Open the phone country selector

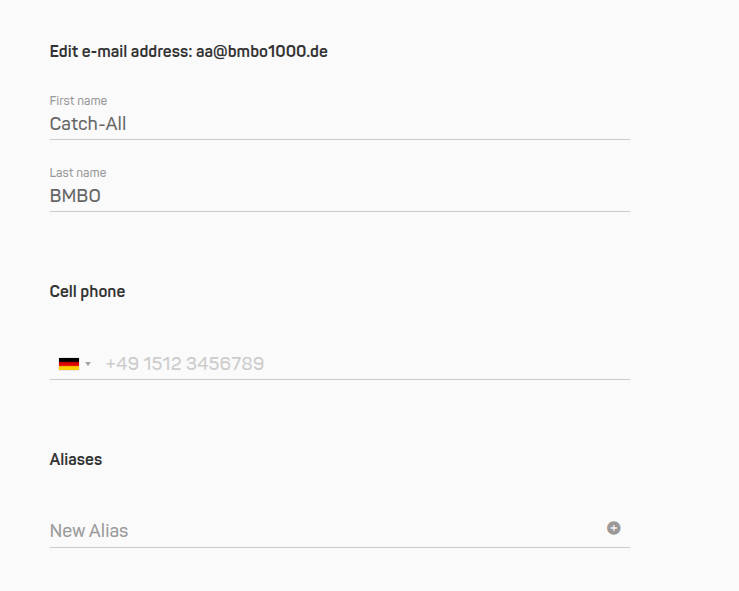(x=76, y=364)
